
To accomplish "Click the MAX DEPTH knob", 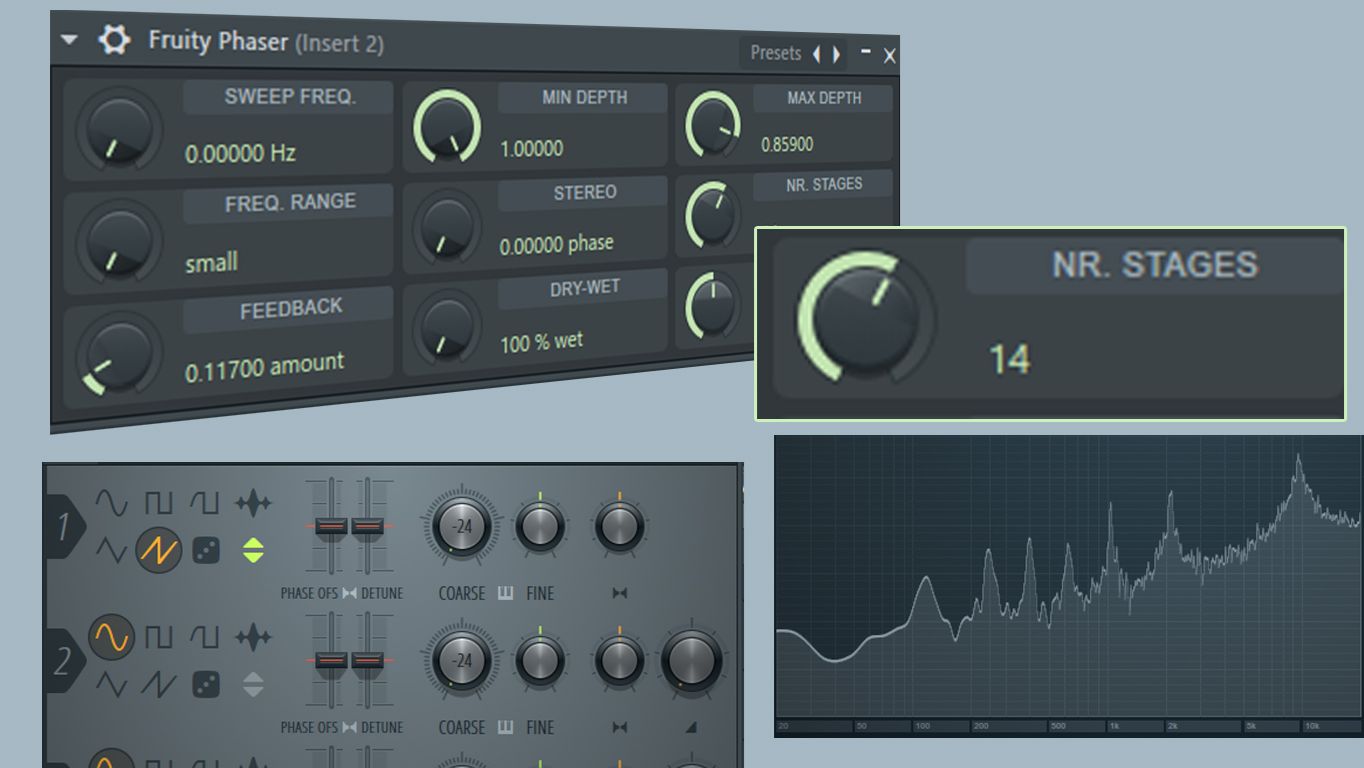I will click(713, 125).
